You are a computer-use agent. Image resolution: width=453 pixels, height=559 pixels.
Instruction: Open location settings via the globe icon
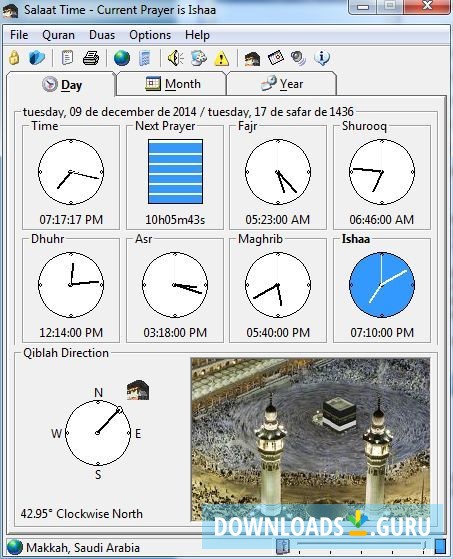pyautogui.click(x=122, y=58)
